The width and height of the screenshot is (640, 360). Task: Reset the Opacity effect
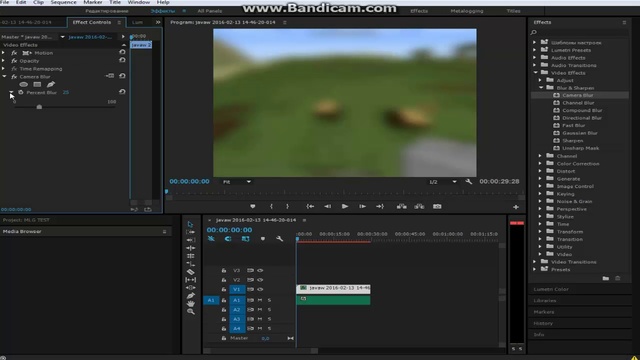pos(122,60)
